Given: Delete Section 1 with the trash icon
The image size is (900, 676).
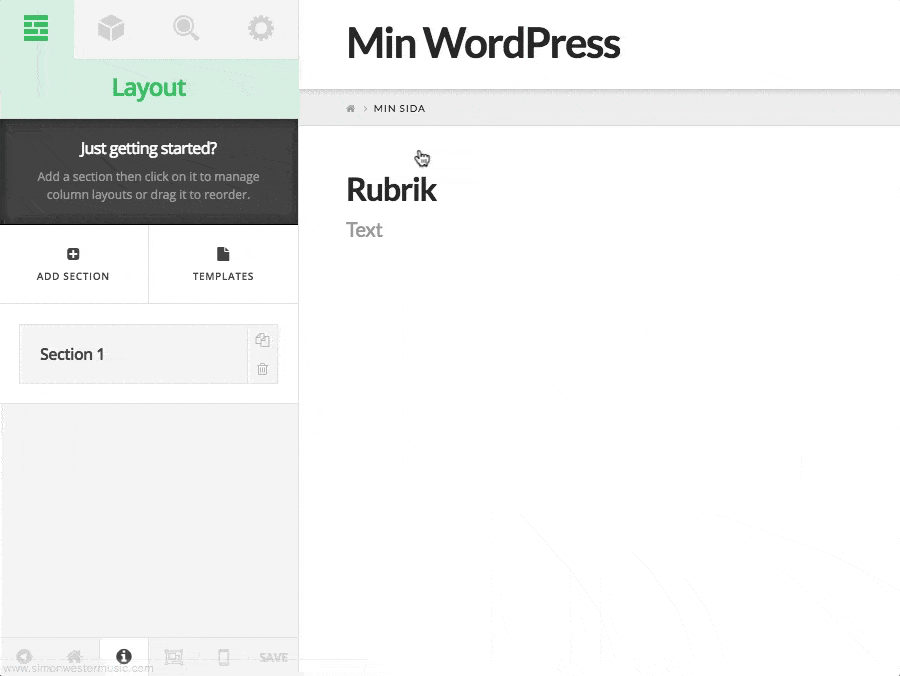Looking at the screenshot, I should [262, 369].
